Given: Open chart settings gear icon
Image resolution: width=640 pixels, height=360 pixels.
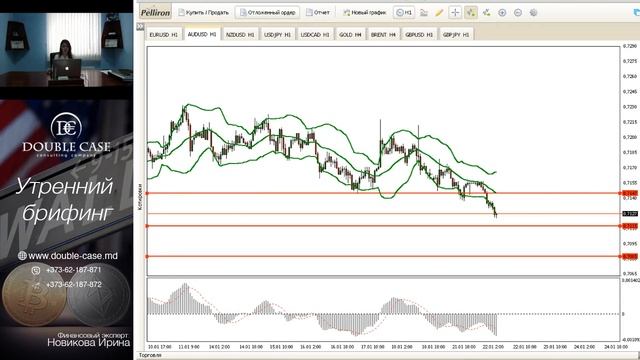Looking at the screenshot, I should point(533,13).
